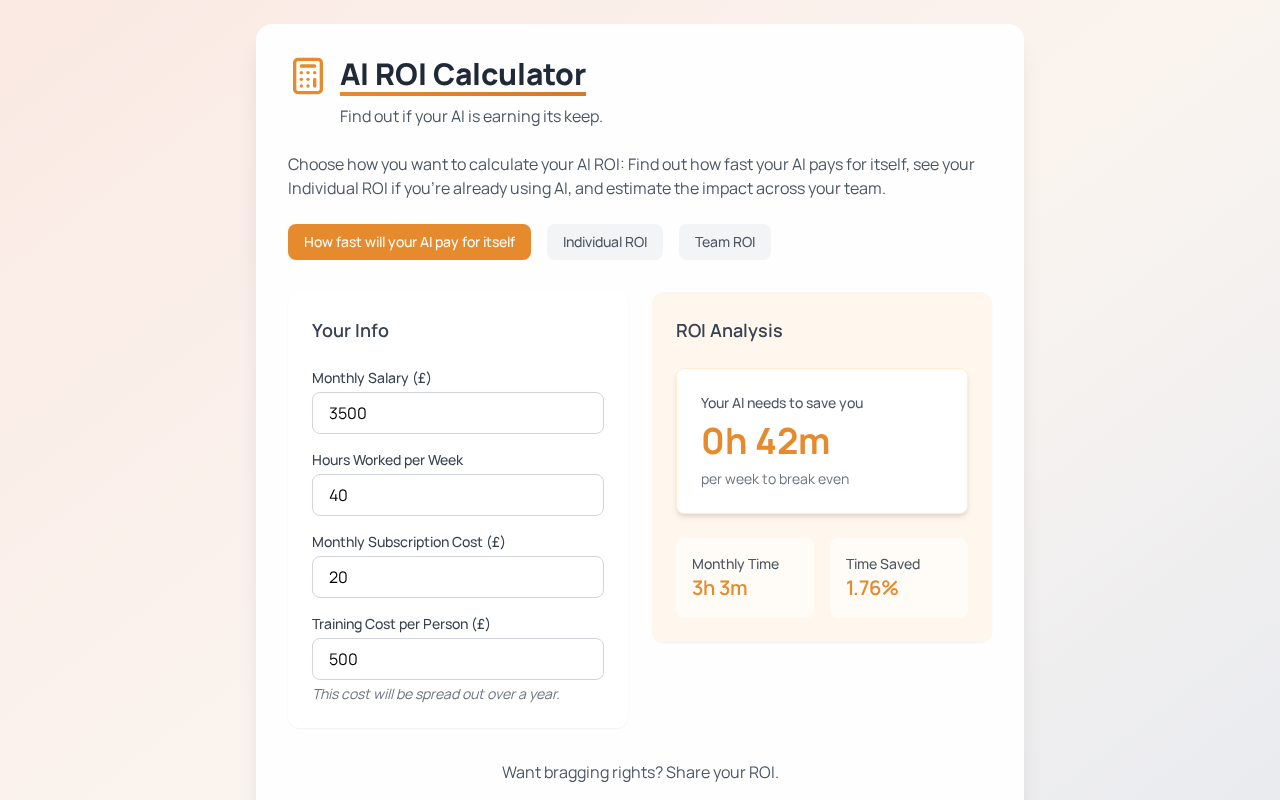The image size is (1280, 800).
Task: Click the Hours Worked per Week label
Action: 387,460
